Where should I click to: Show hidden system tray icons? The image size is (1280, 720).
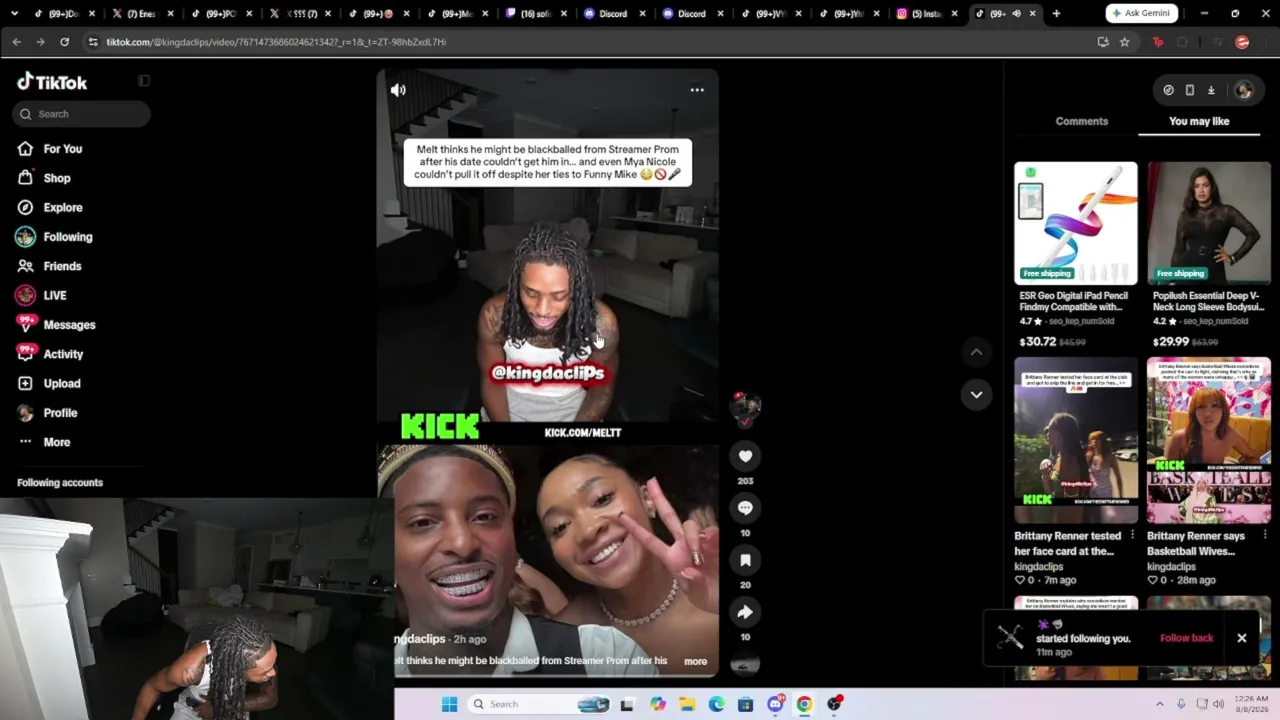pyautogui.click(x=1160, y=704)
